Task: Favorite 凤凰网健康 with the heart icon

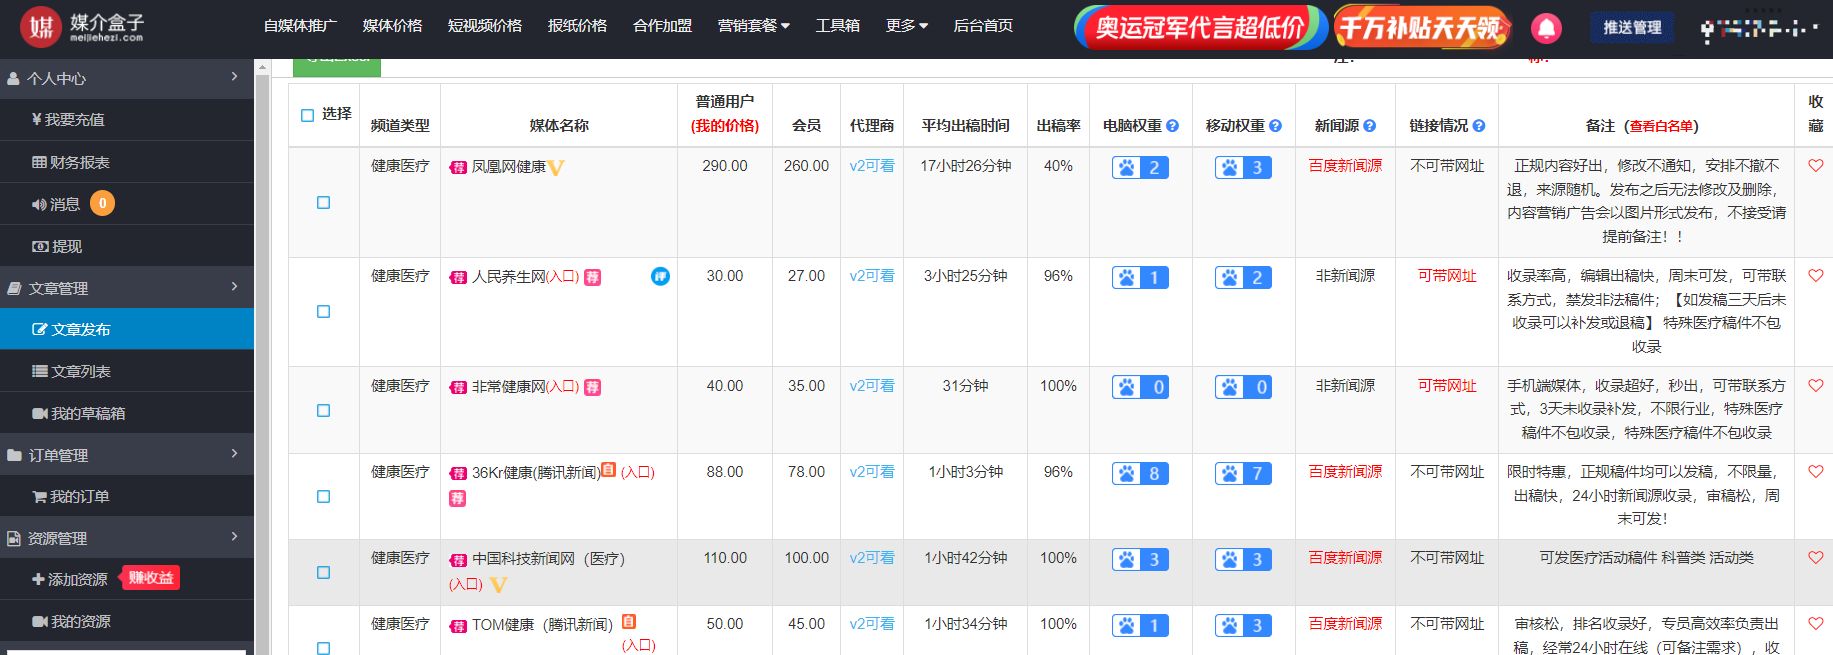Action: point(1816,166)
